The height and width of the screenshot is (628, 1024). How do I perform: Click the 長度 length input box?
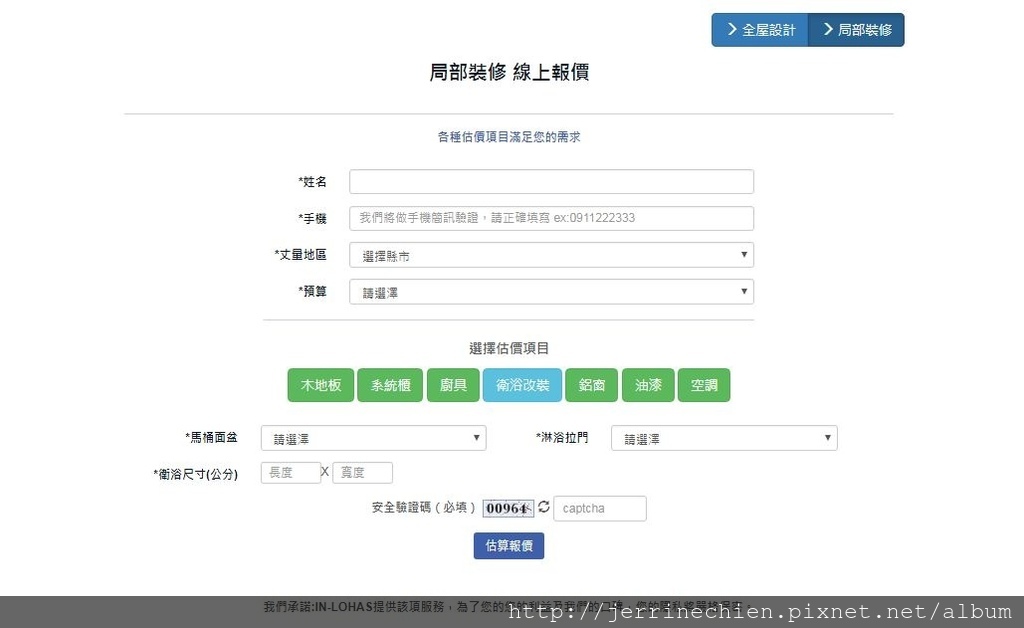coord(291,472)
